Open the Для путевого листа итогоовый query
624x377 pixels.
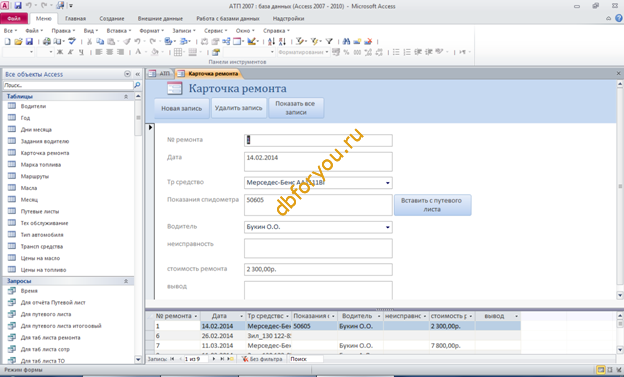click(61, 326)
